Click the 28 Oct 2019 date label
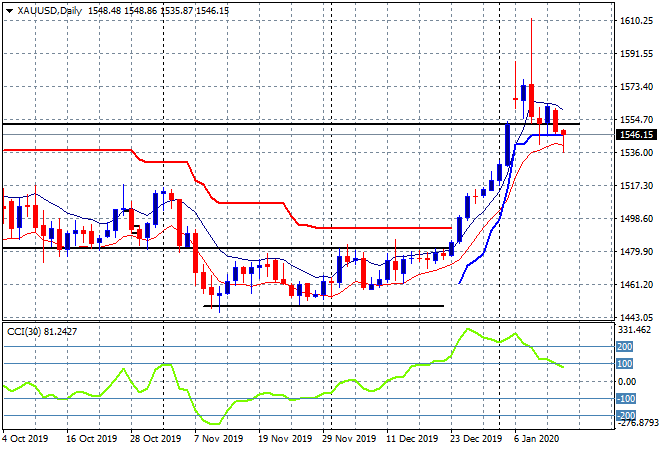This screenshot has width=660, height=450. 155,439
